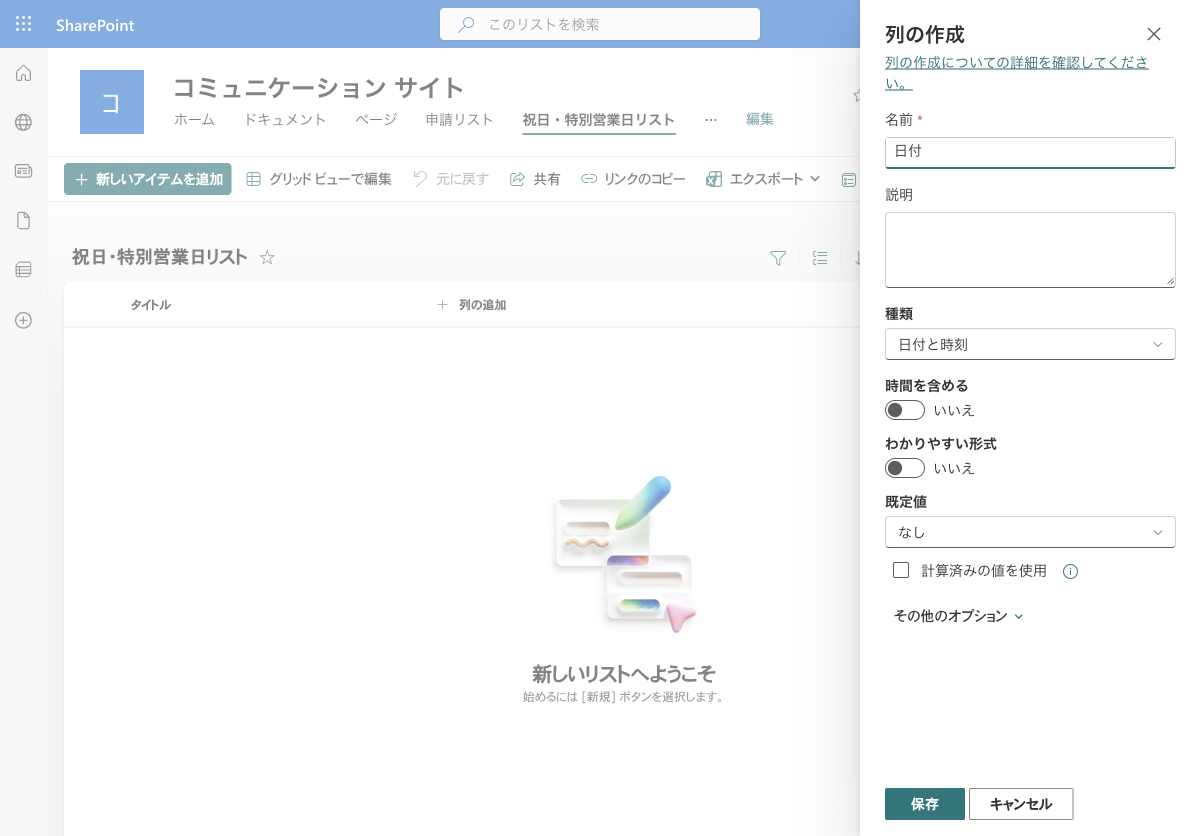Open the news feed icon in left rail
Image resolution: width=1200 pixels, height=836 pixels.
tap(23, 171)
